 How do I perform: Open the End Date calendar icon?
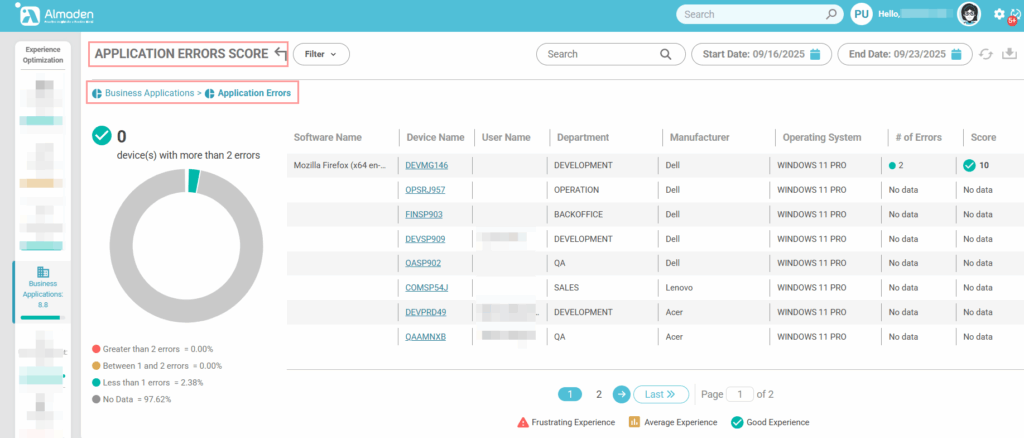tap(956, 54)
